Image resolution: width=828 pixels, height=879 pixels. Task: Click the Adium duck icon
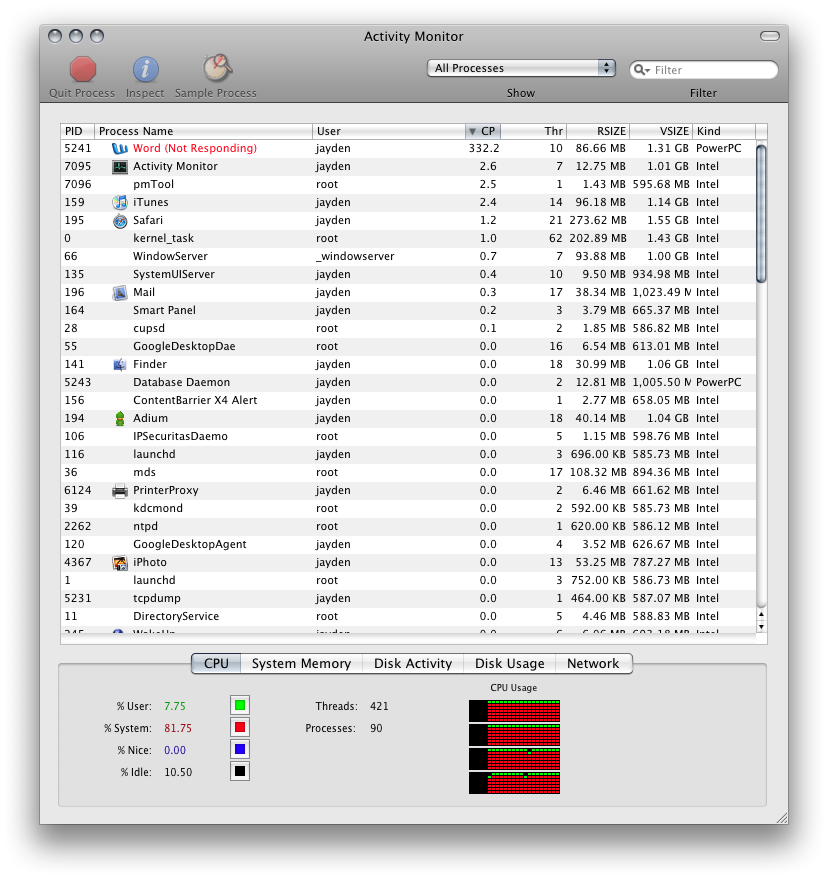119,418
